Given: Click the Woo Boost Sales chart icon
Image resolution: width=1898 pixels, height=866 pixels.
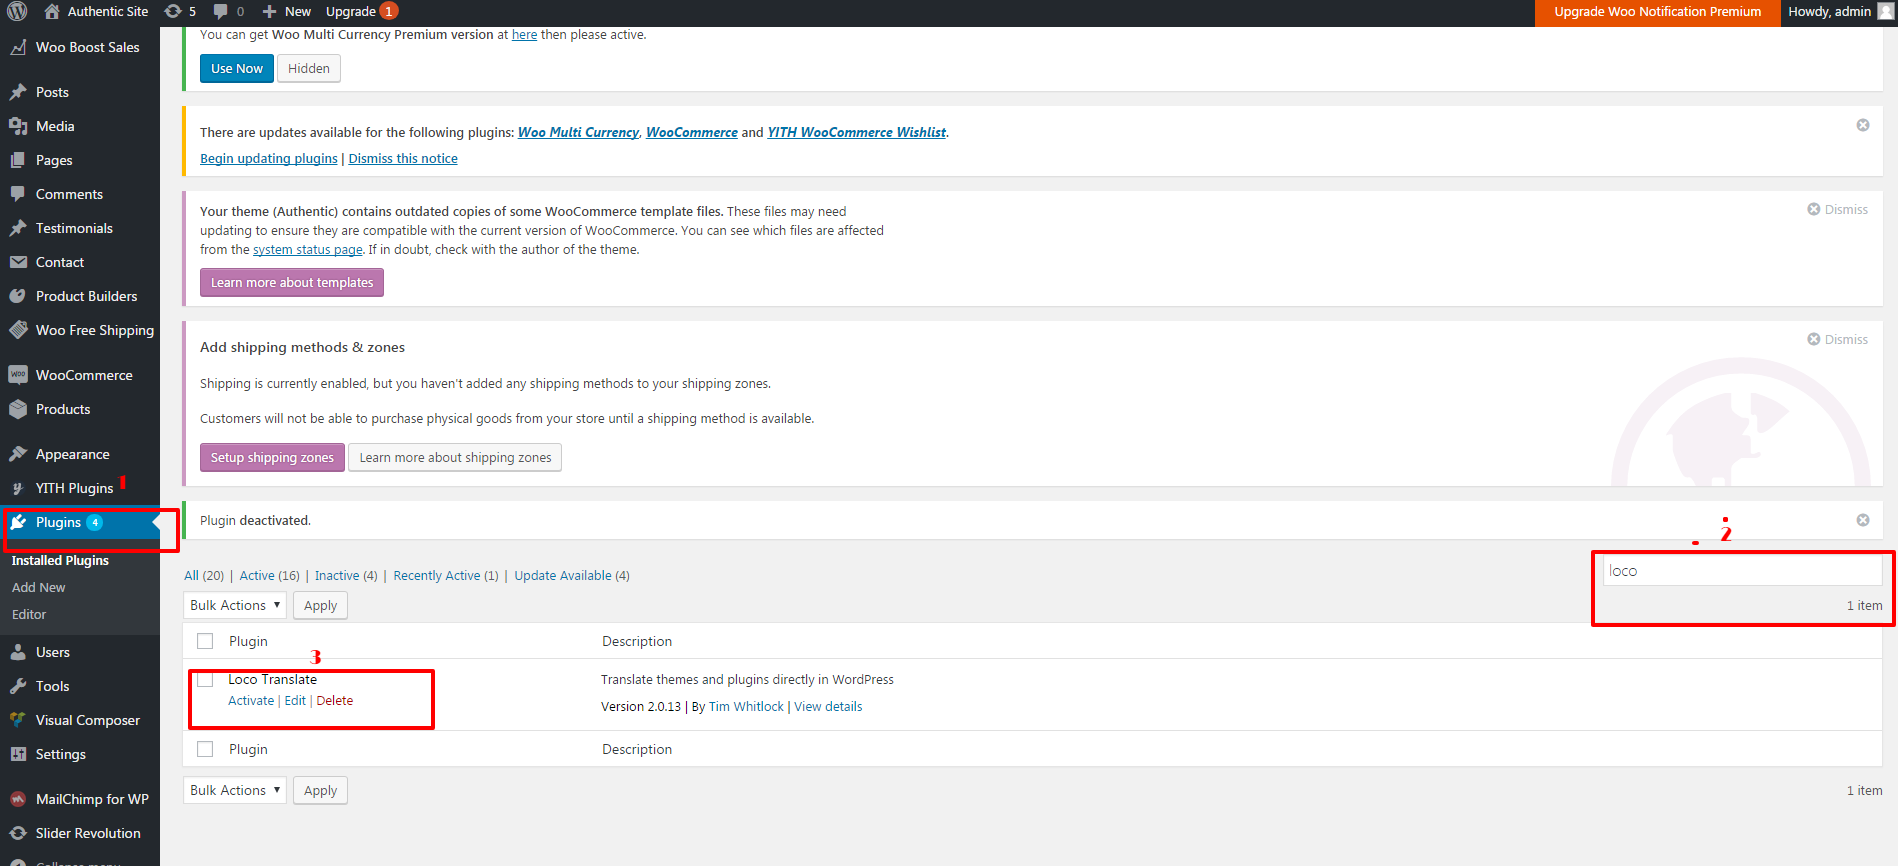Looking at the screenshot, I should coord(18,47).
